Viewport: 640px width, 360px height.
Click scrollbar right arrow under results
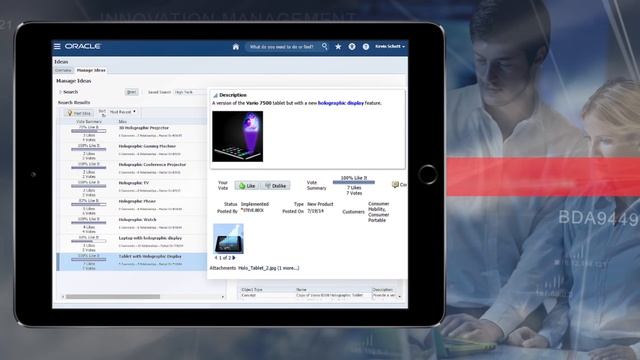pyautogui.click(x=223, y=297)
